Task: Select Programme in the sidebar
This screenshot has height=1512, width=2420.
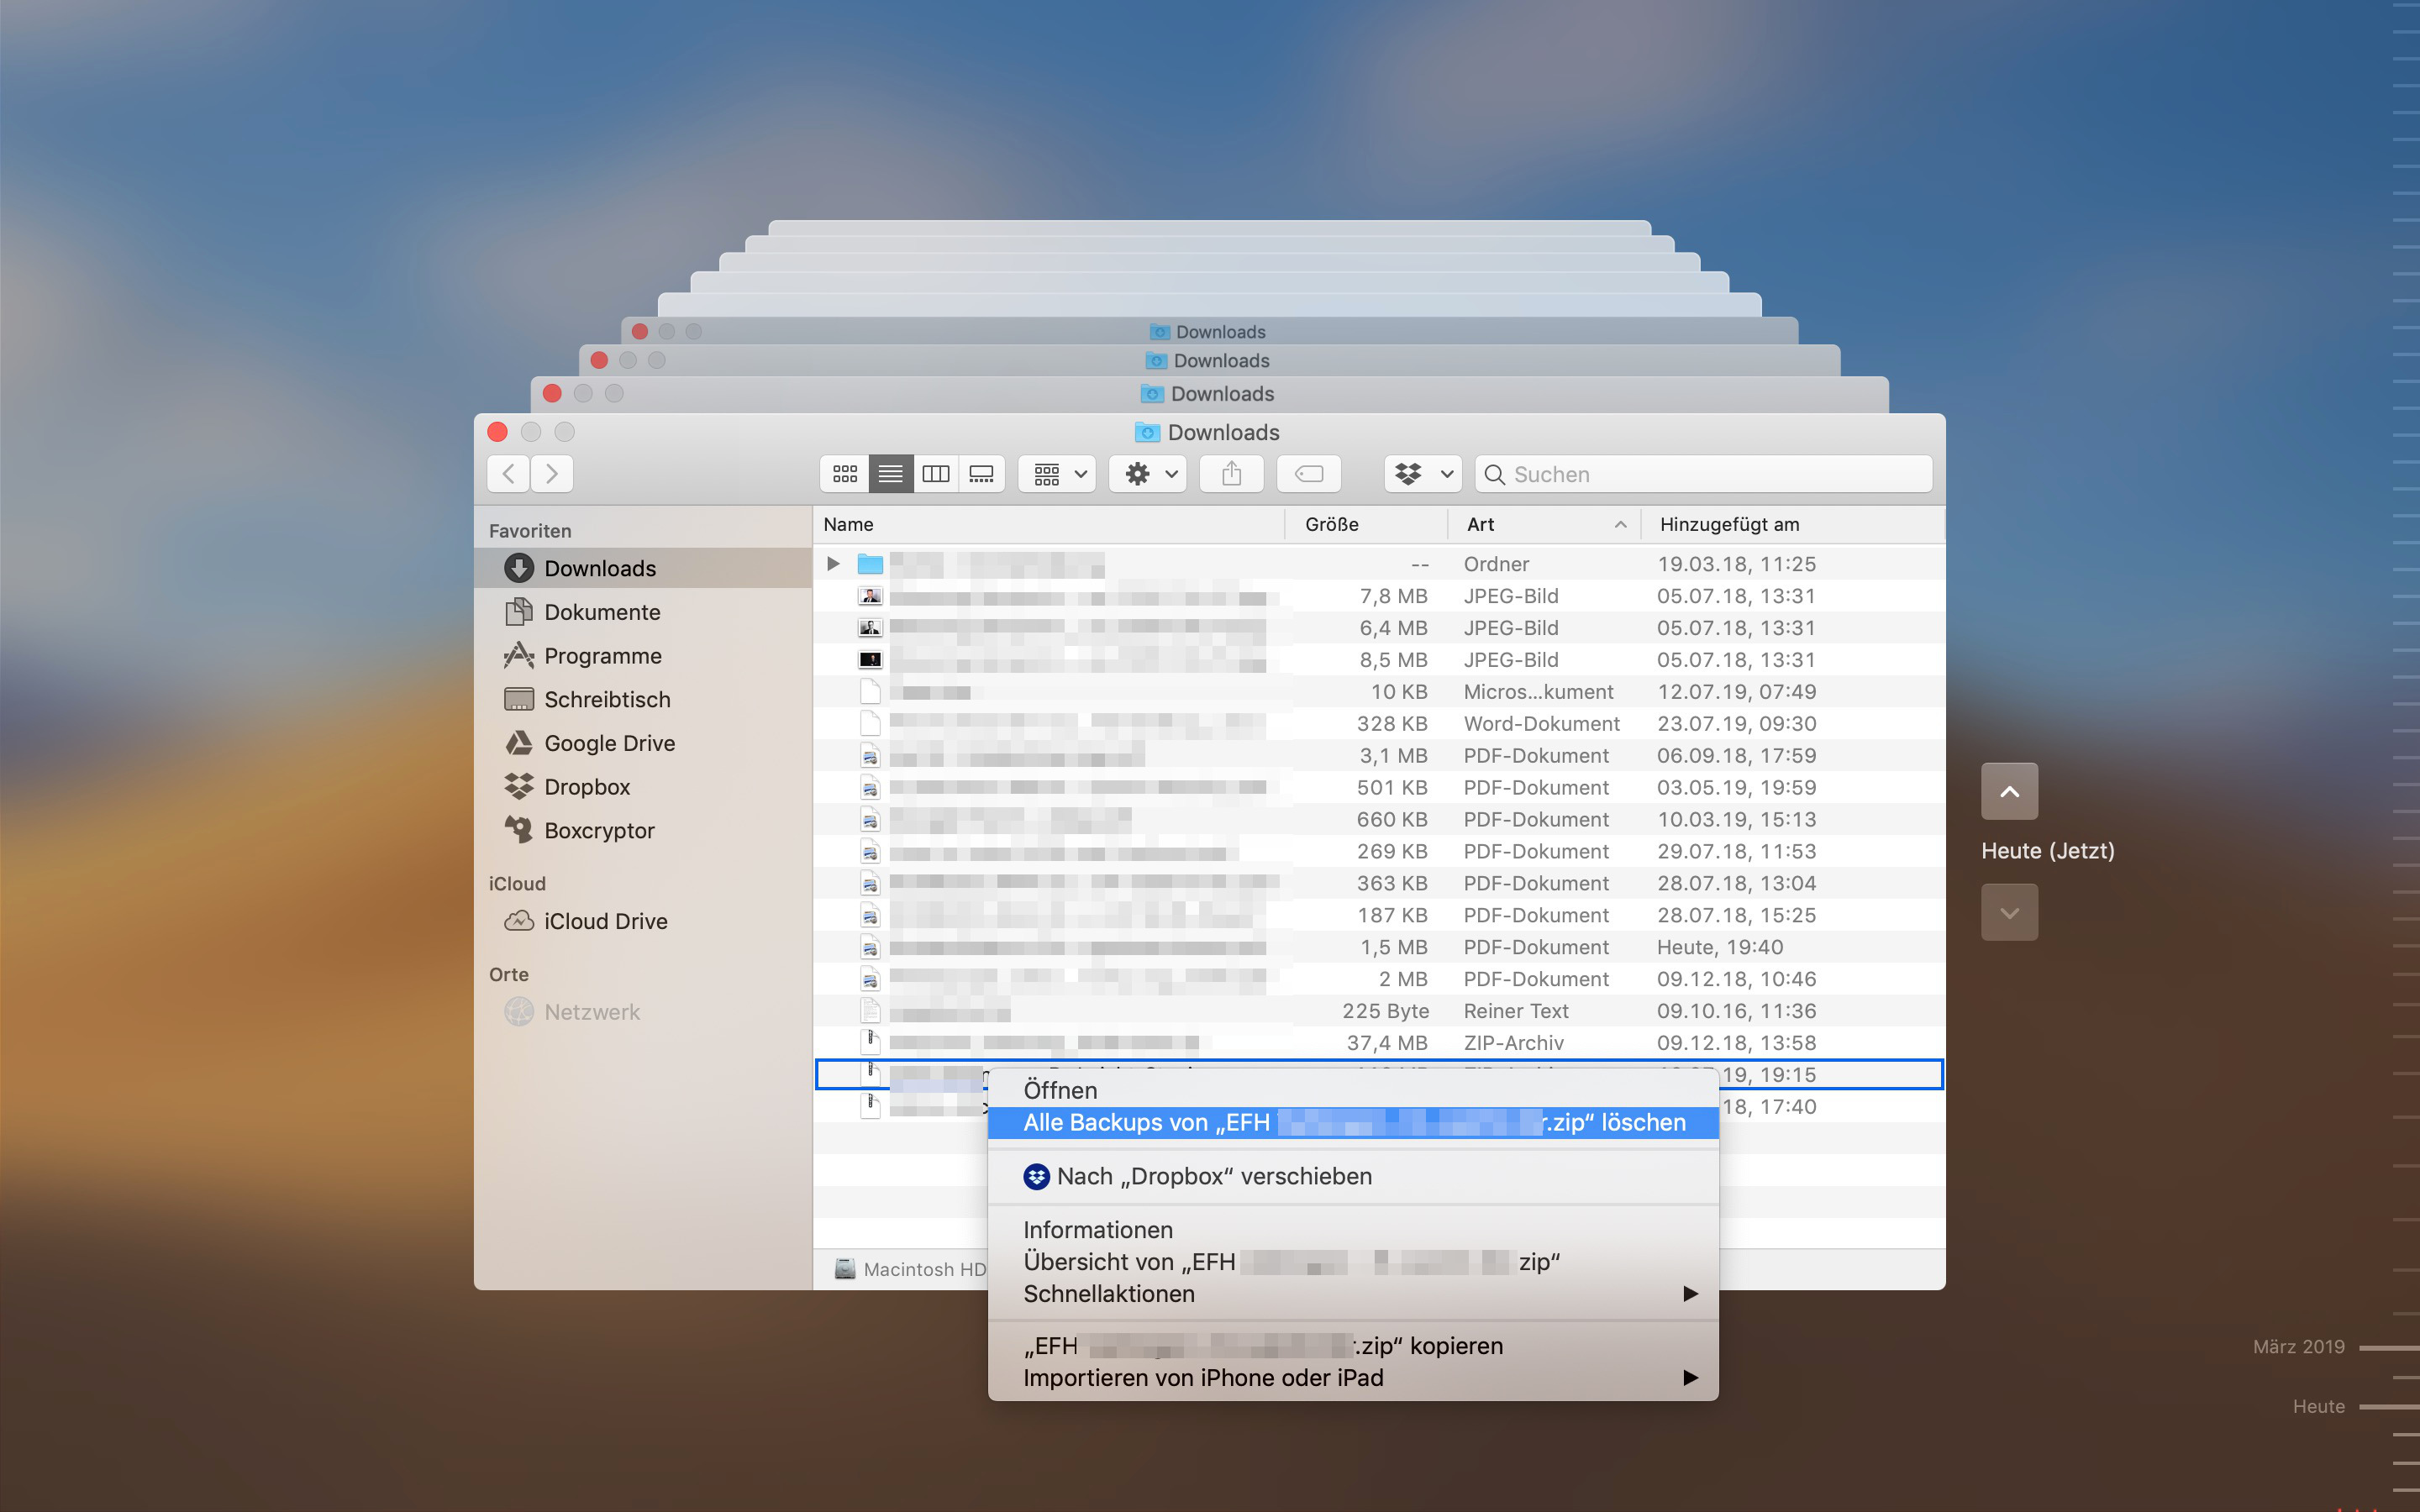Action: point(602,656)
